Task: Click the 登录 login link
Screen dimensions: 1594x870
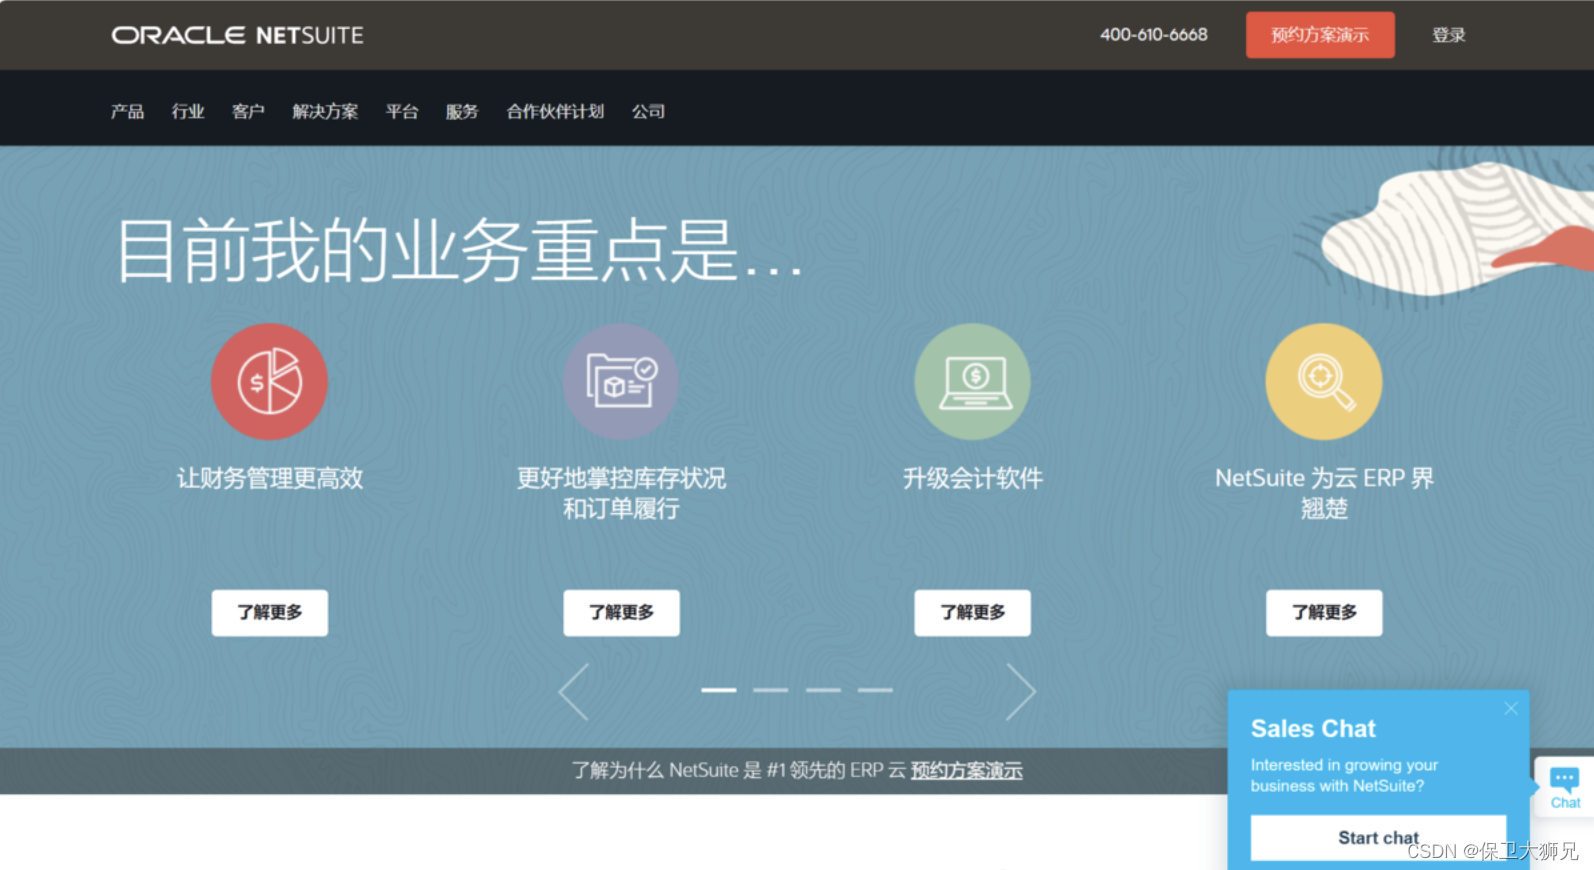Action: click(x=1449, y=35)
